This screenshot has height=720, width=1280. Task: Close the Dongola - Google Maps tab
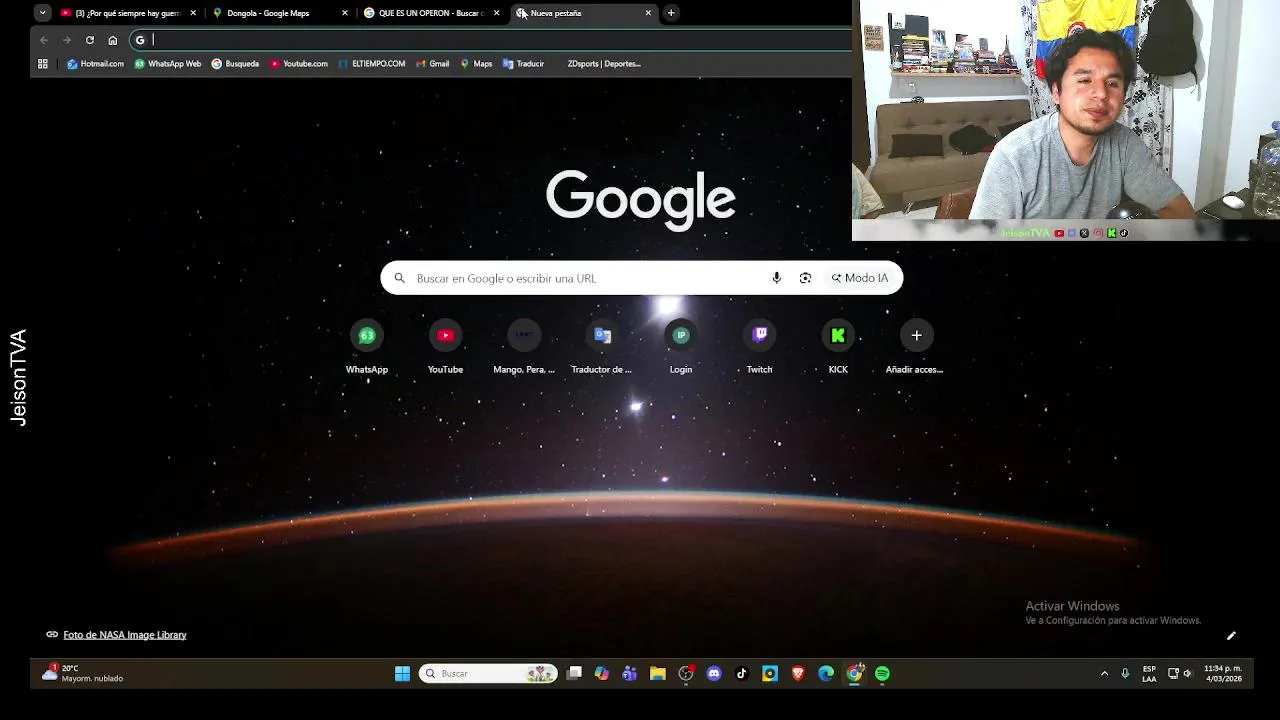tap(345, 13)
